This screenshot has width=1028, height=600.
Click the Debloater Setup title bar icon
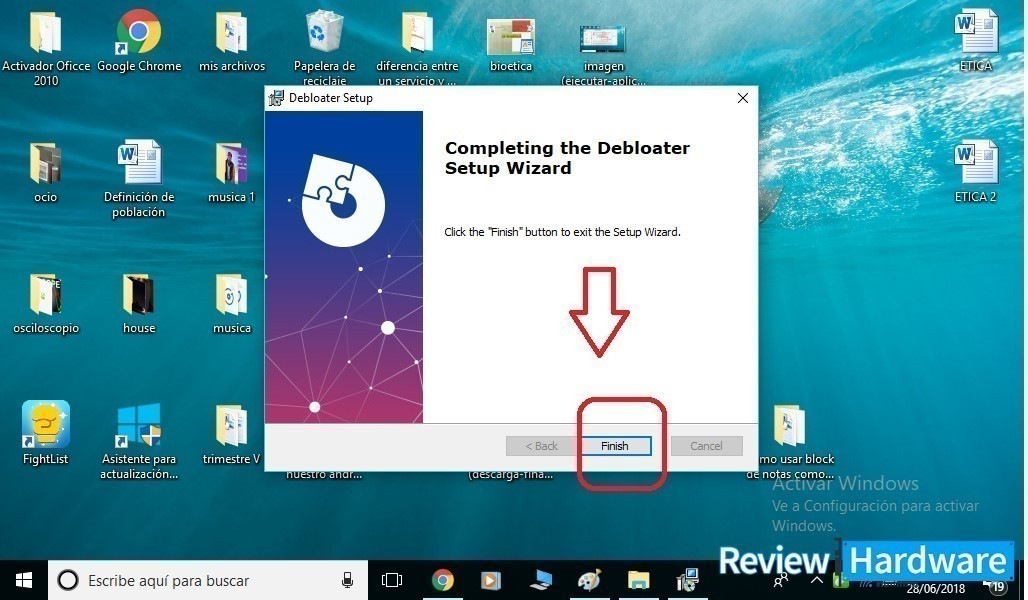click(x=276, y=98)
